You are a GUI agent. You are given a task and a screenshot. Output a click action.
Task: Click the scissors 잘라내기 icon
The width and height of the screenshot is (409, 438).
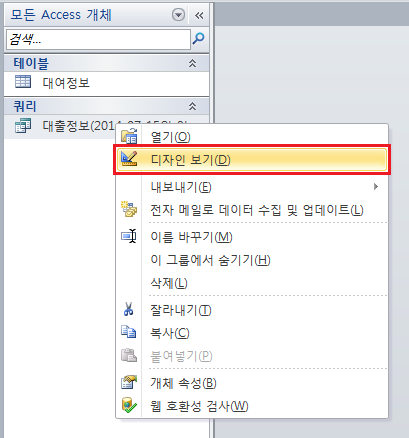[x=129, y=309]
